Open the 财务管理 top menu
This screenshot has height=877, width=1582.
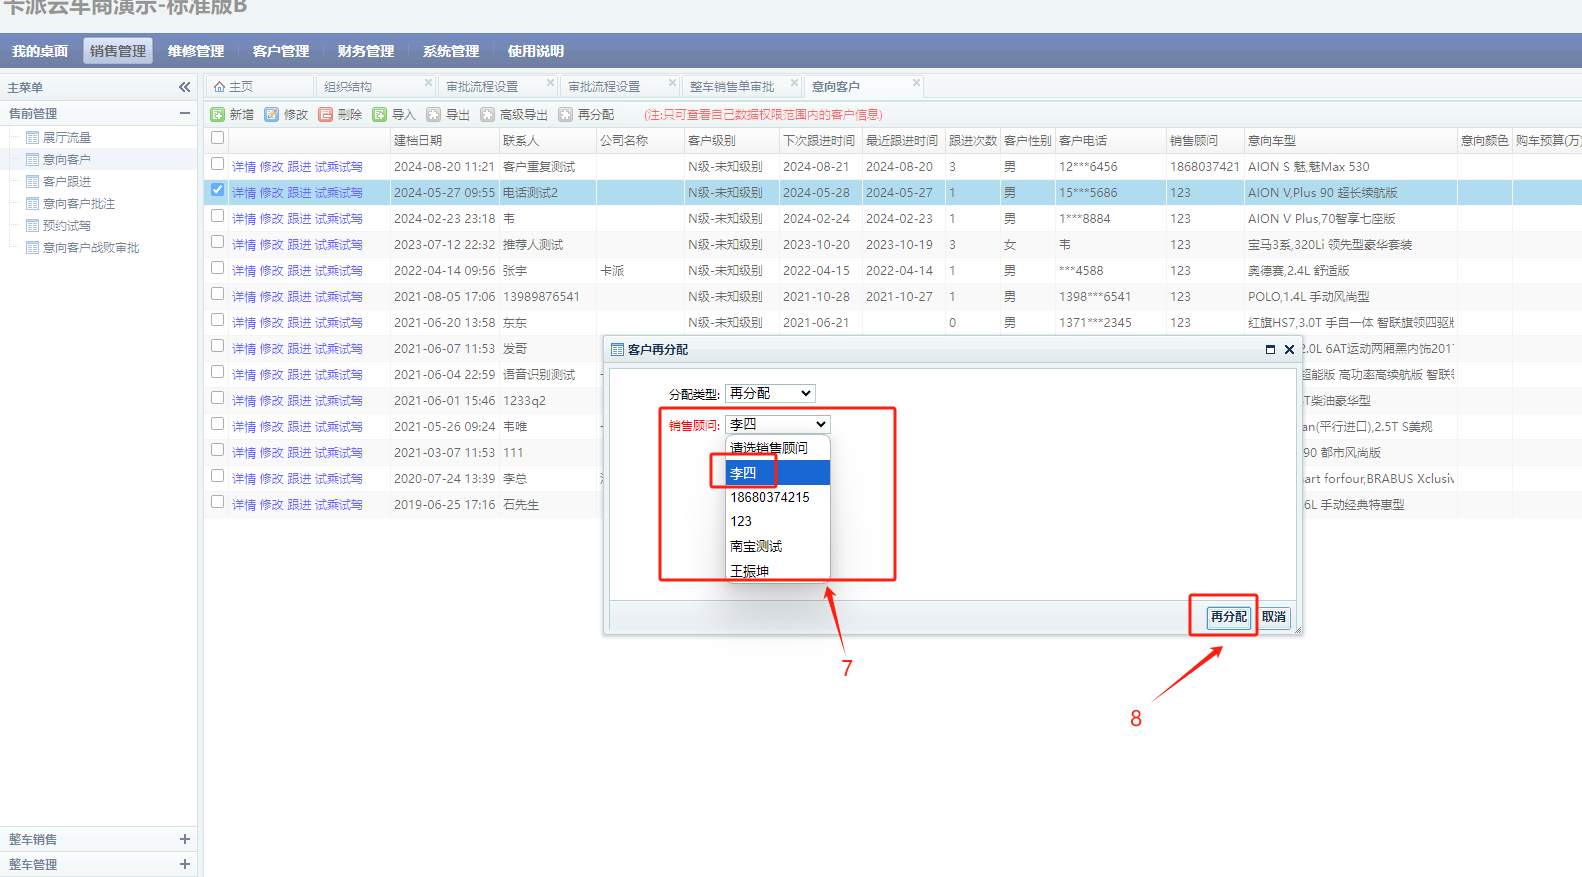point(365,51)
